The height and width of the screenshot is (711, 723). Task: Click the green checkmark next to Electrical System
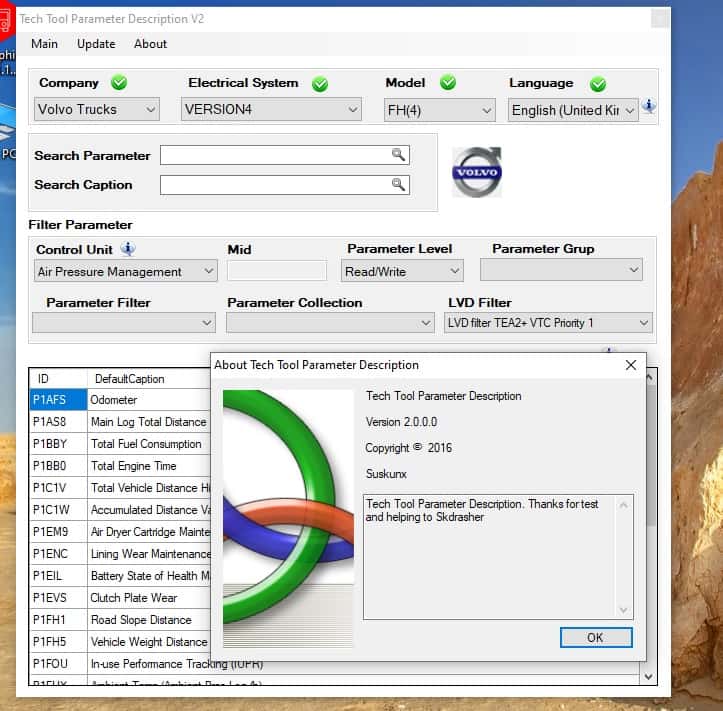[x=320, y=84]
